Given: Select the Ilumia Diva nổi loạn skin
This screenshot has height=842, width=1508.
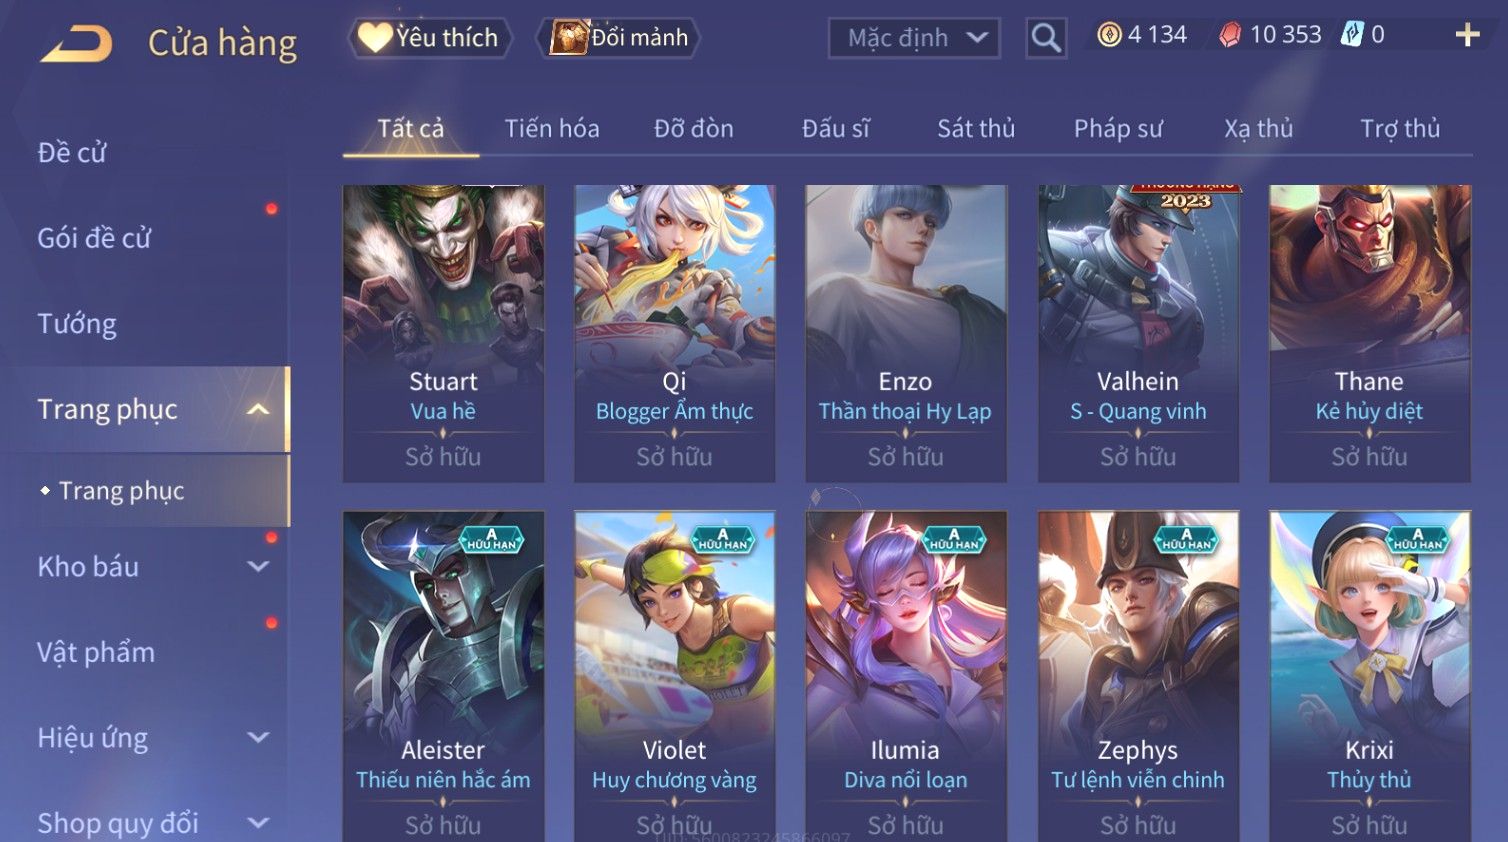Looking at the screenshot, I should click(x=905, y=676).
